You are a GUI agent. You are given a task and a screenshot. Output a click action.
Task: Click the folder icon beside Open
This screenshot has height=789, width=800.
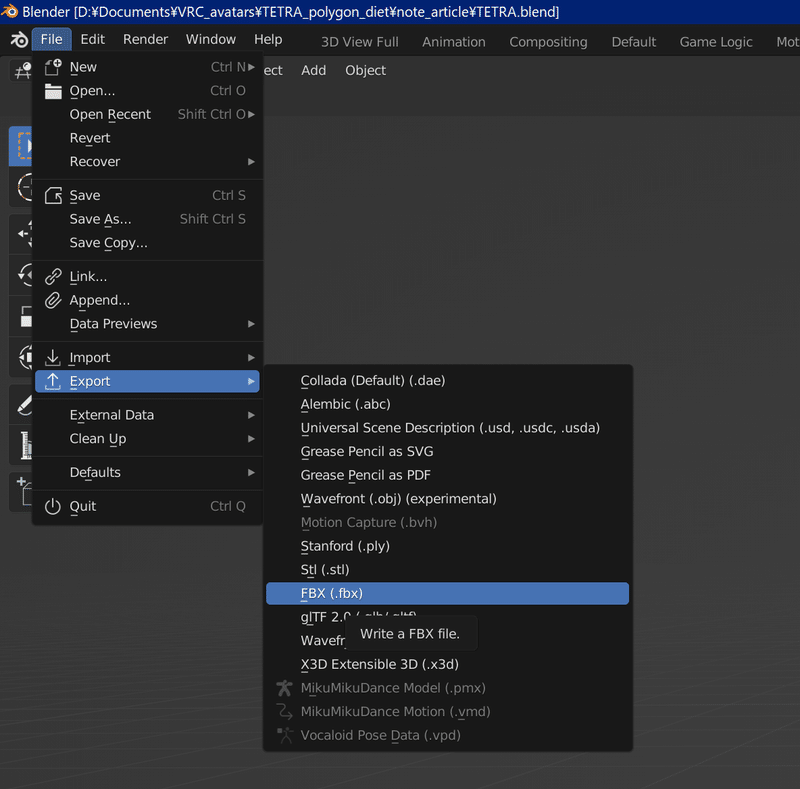[x=53, y=91]
